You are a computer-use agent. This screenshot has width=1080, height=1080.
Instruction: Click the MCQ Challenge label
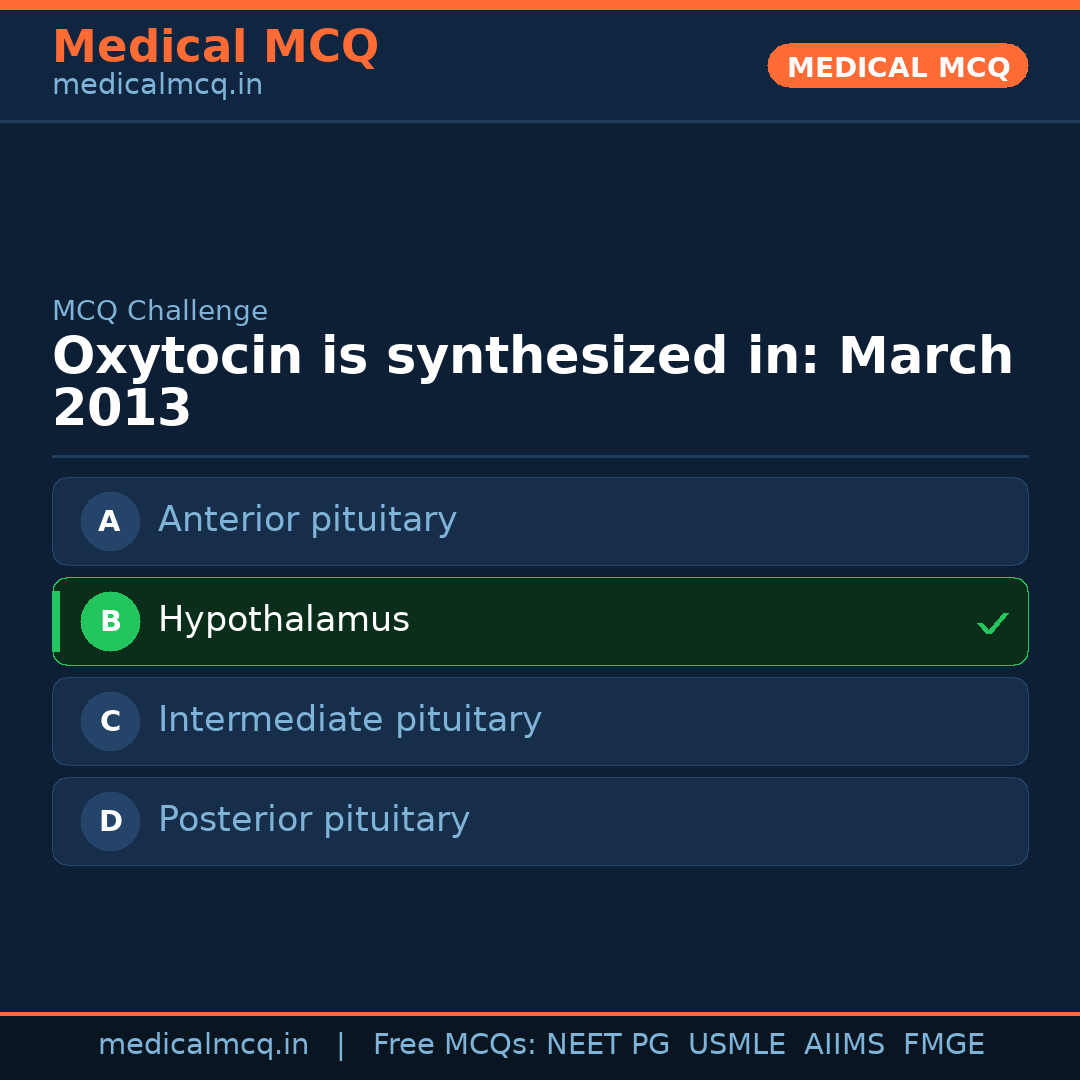pos(160,311)
